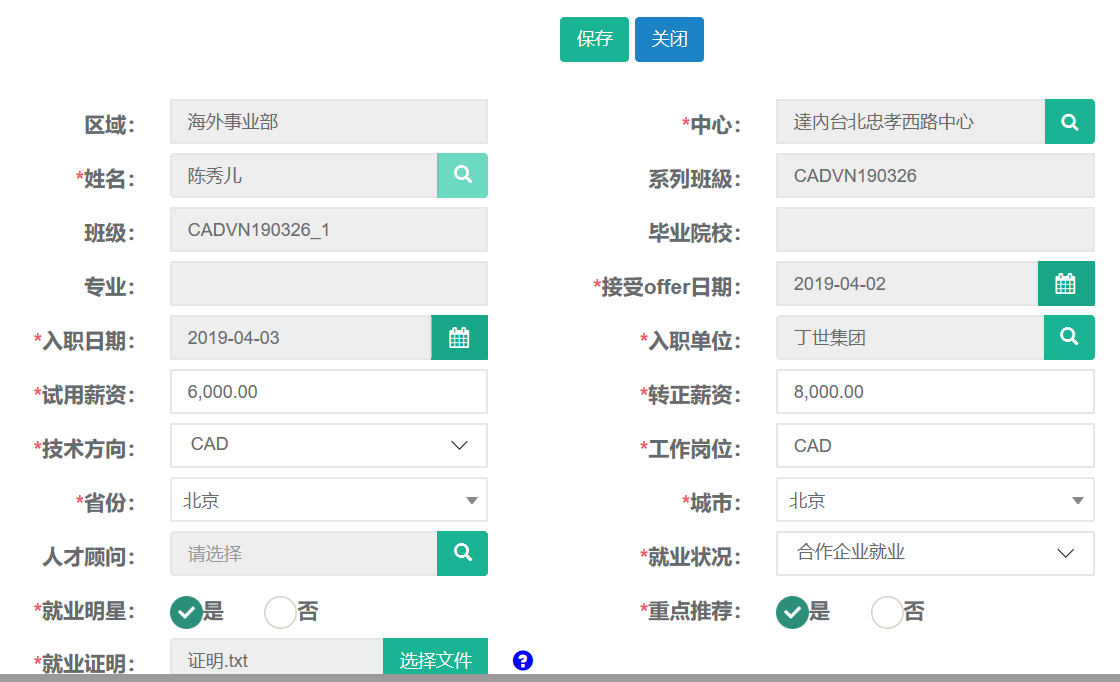Select 是 for 重点推荐

coord(792,612)
